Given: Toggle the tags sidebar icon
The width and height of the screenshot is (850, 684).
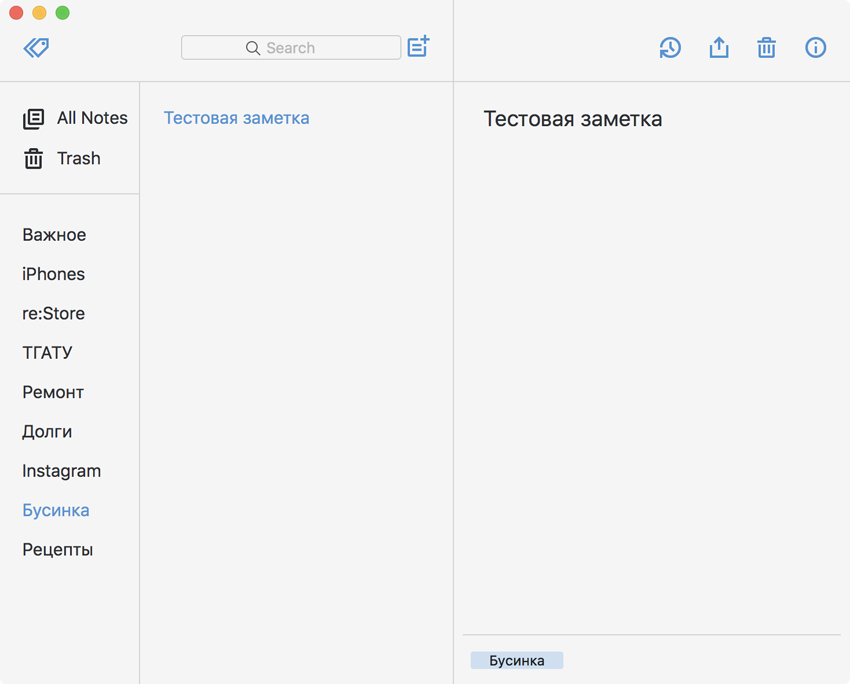Looking at the screenshot, I should tap(36, 47).
